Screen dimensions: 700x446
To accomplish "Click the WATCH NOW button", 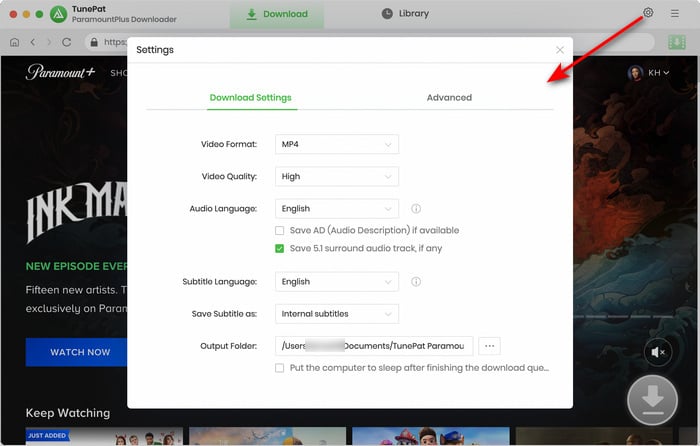I will 76,352.
